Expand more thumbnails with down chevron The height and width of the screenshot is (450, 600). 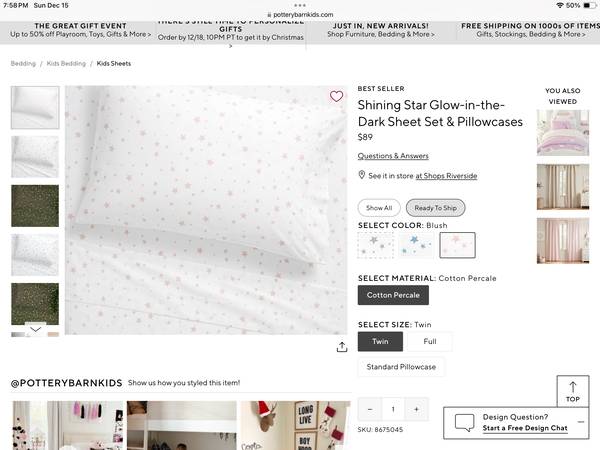36,329
